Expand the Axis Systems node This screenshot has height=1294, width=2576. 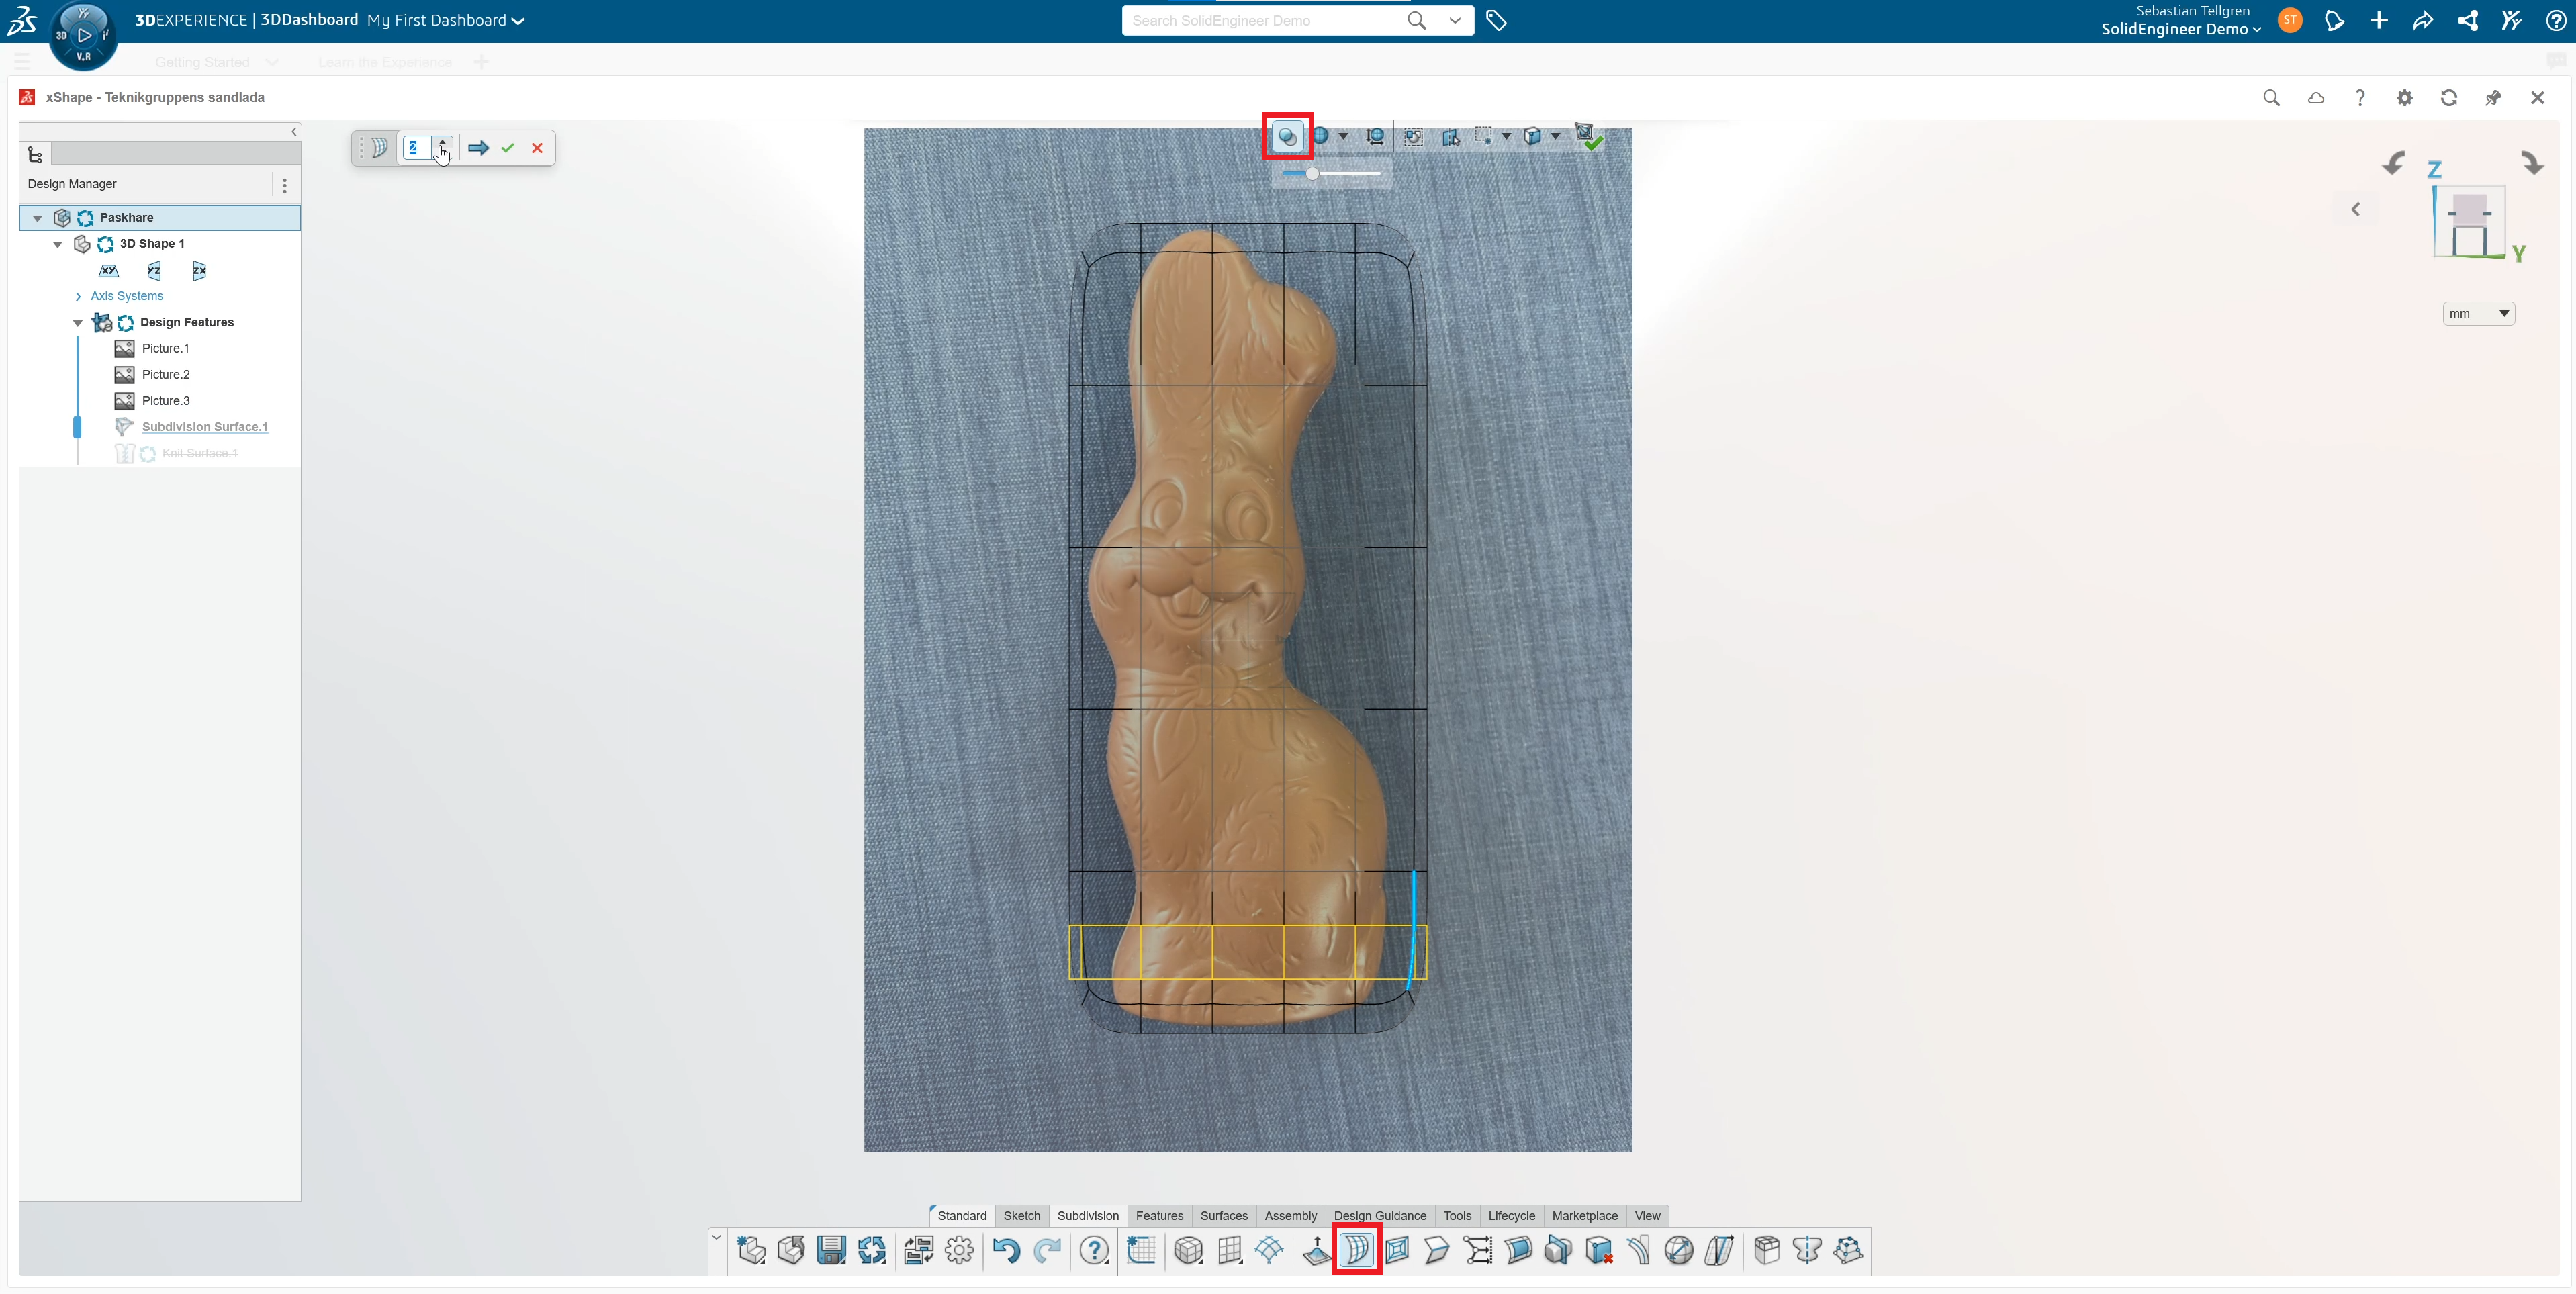tap(78, 296)
